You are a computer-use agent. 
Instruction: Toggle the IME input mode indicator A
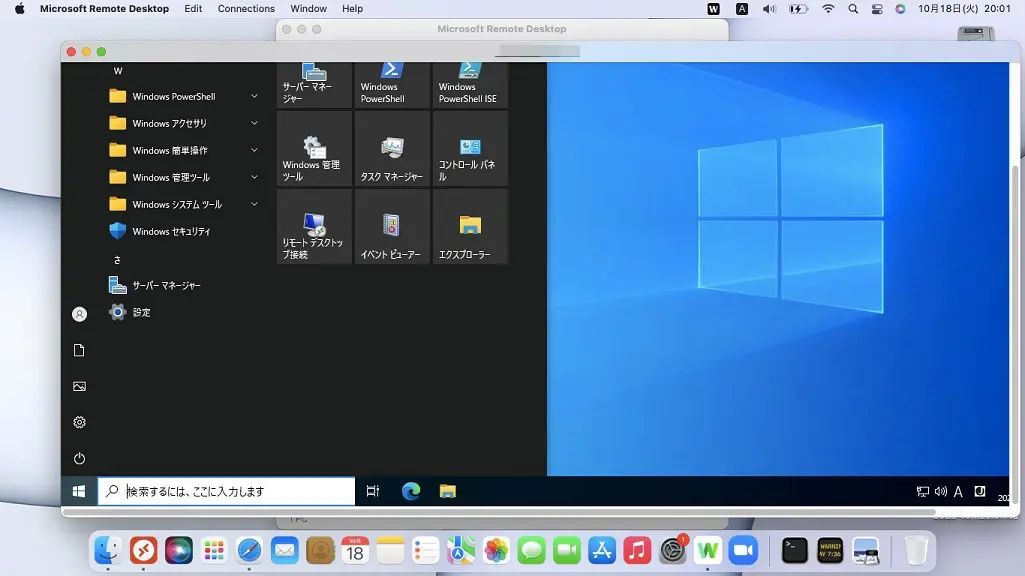[958, 492]
